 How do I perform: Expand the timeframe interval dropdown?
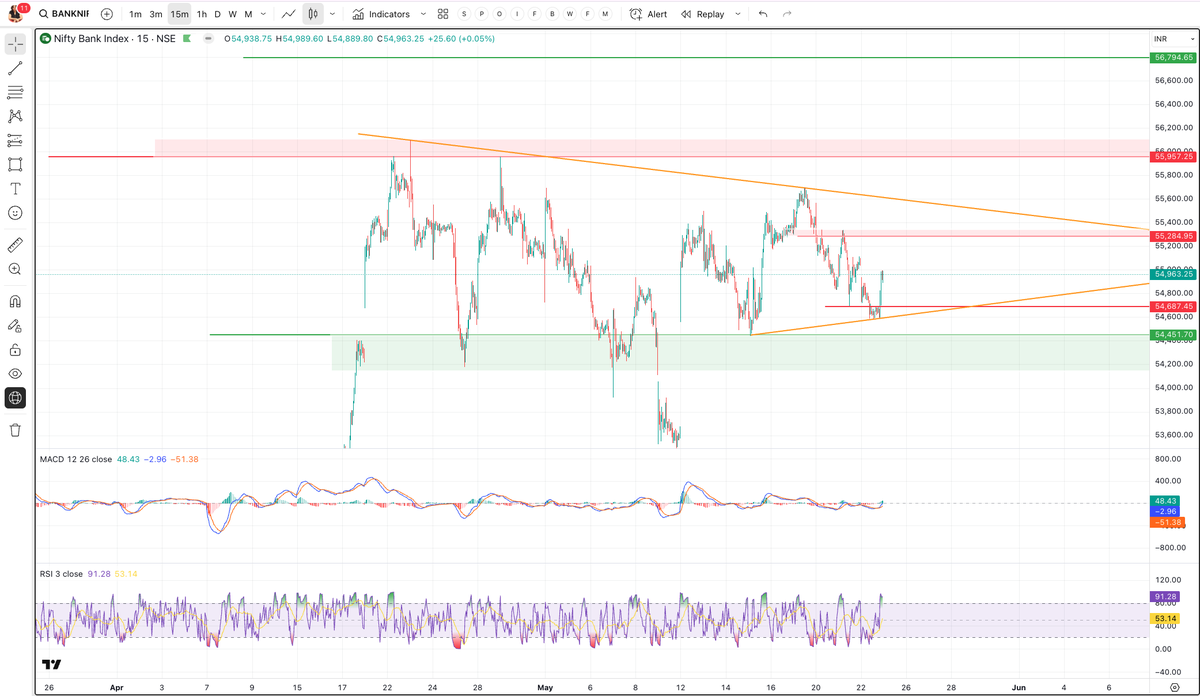point(264,14)
